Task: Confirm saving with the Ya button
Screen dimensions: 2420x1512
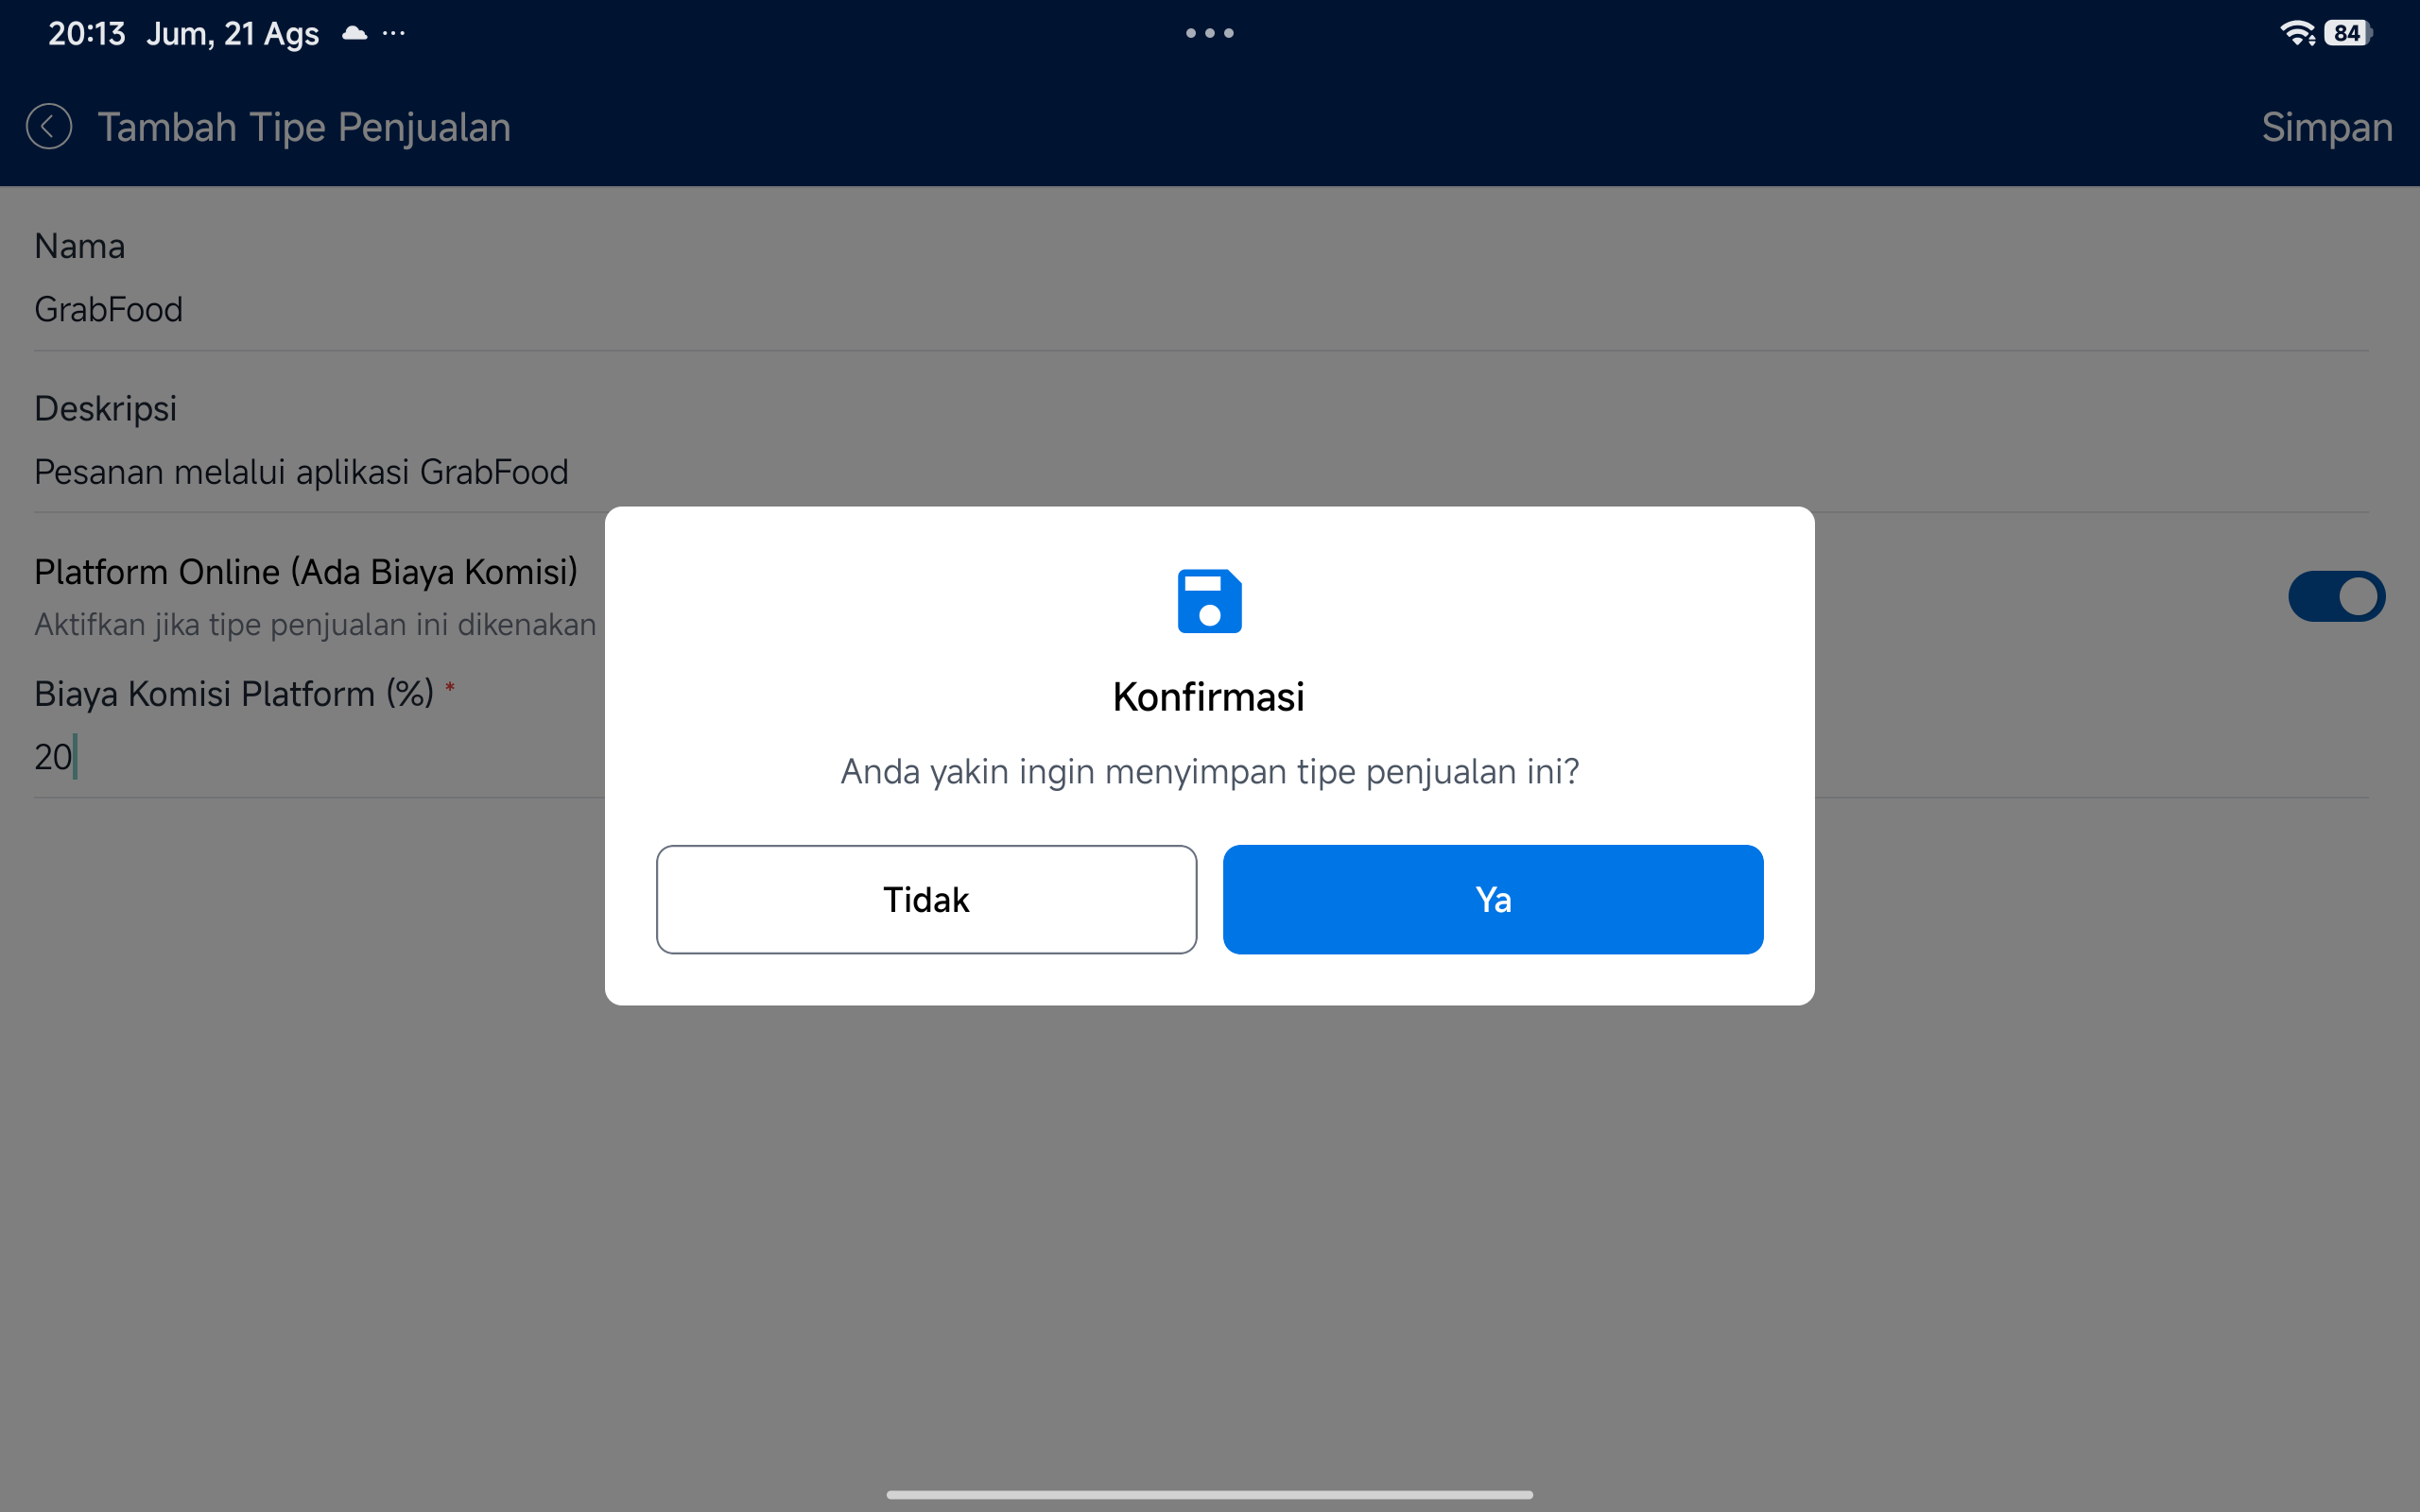Action: click(1492, 899)
